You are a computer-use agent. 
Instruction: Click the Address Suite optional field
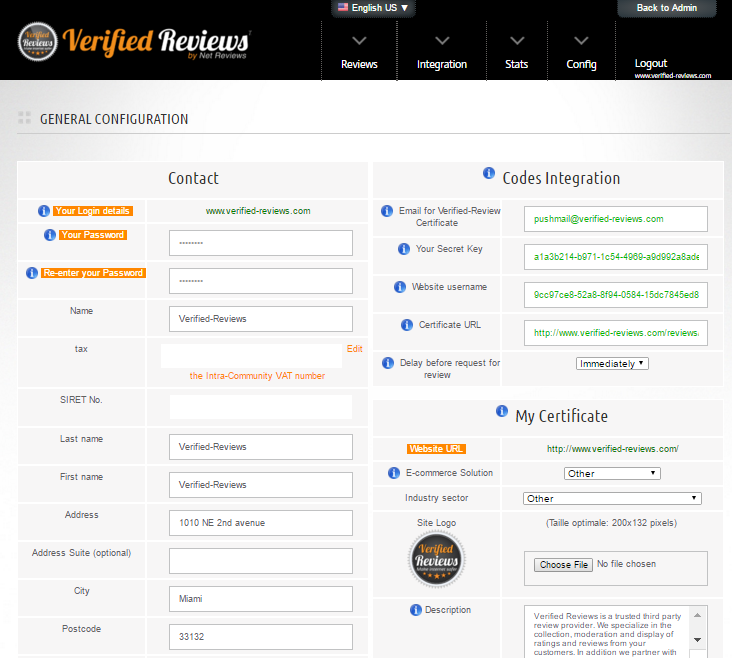(260, 561)
